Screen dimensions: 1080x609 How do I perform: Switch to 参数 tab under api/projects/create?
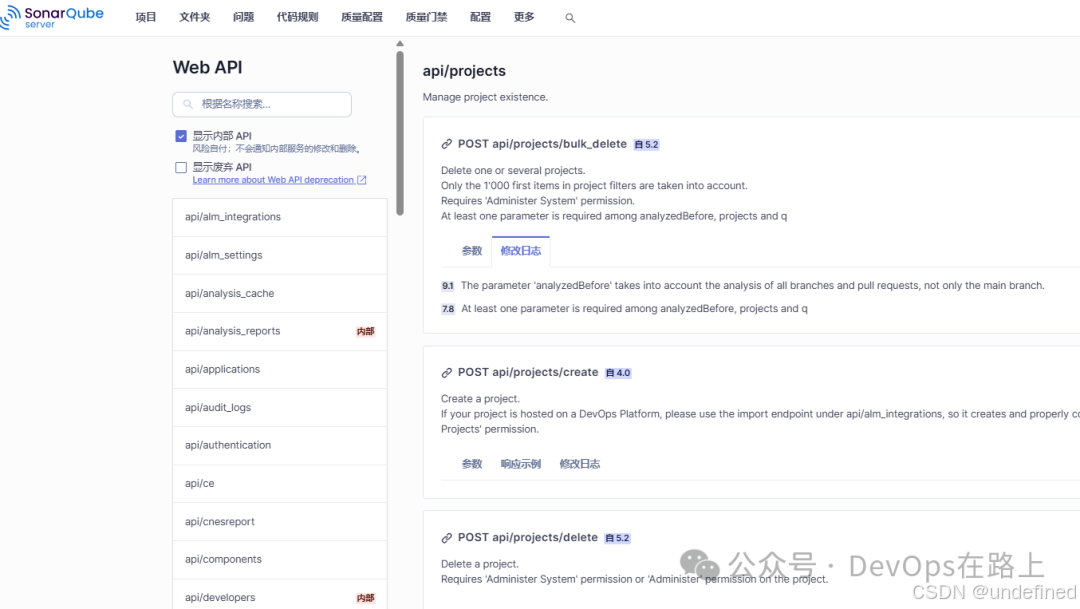[472, 464]
